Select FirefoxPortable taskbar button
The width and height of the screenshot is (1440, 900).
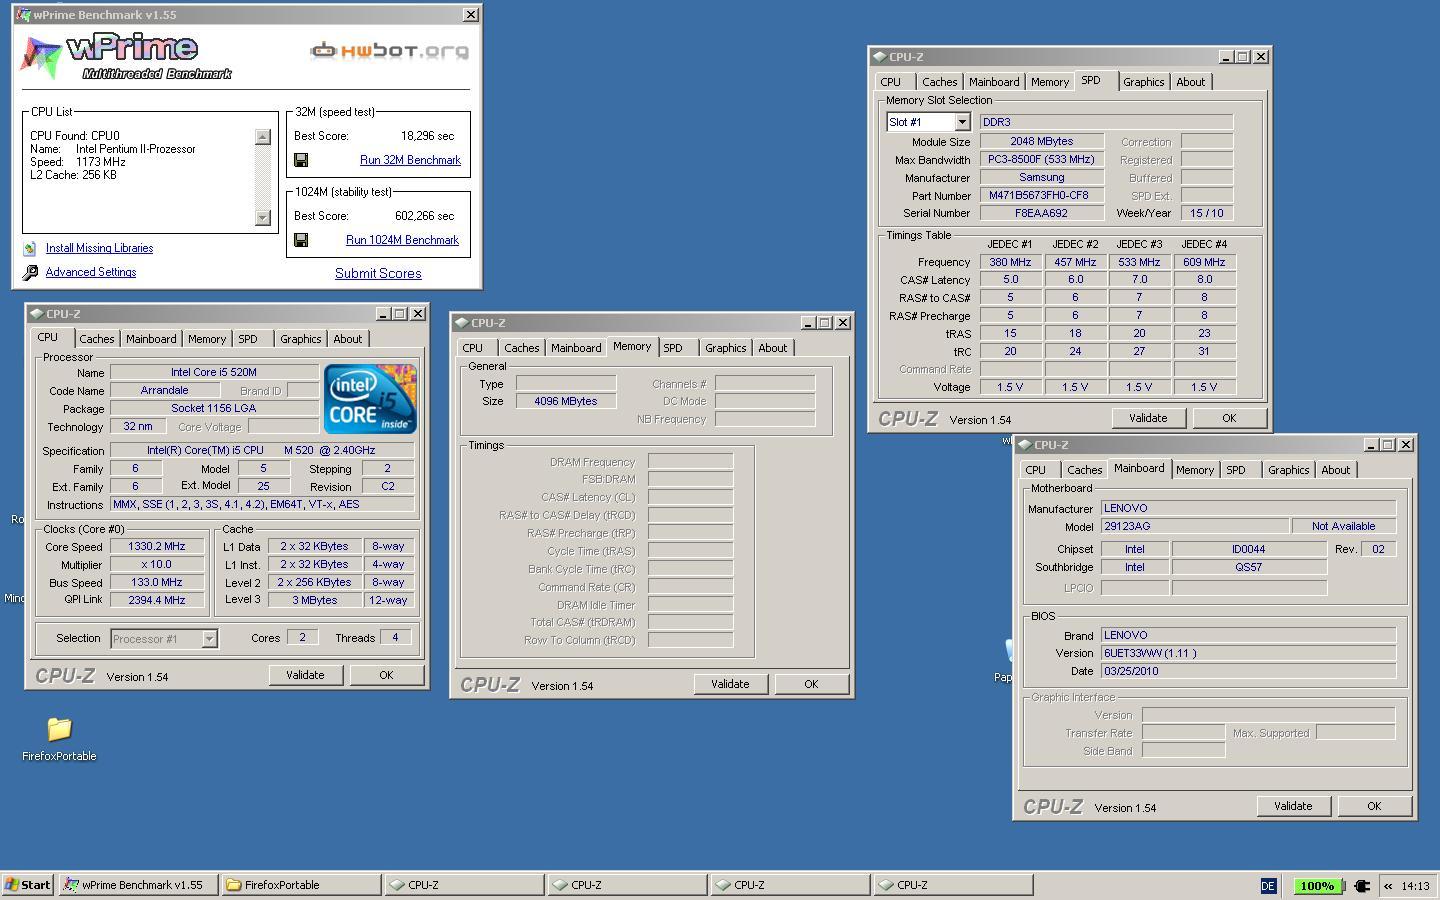[x=301, y=885]
